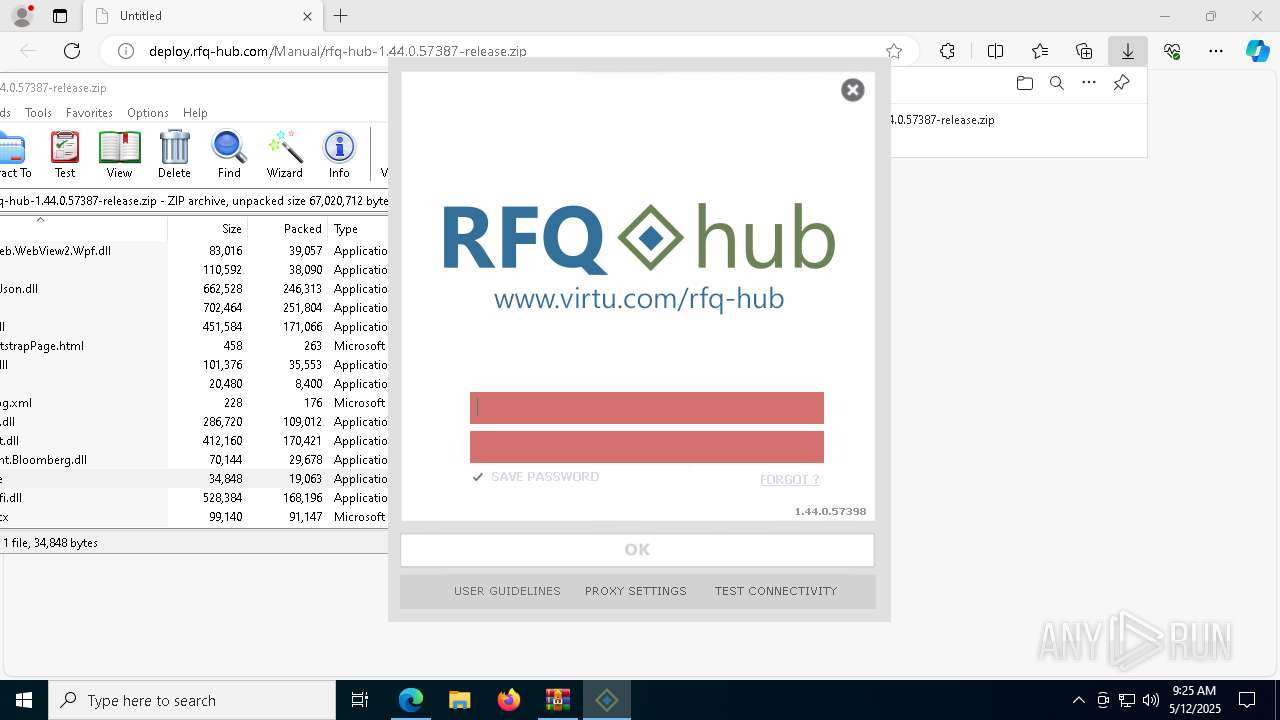Open Task View on the taskbar
Screen dimensions: 1280x720
[x=360, y=700]
